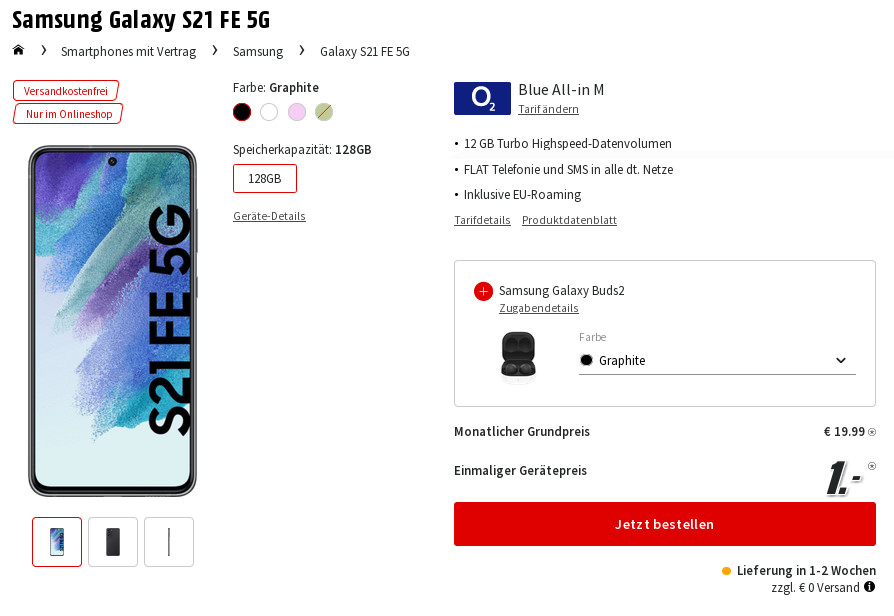Select the 128GB storage option
The height and width of the screenshot is (616, 894).
[x=264, y=178]
